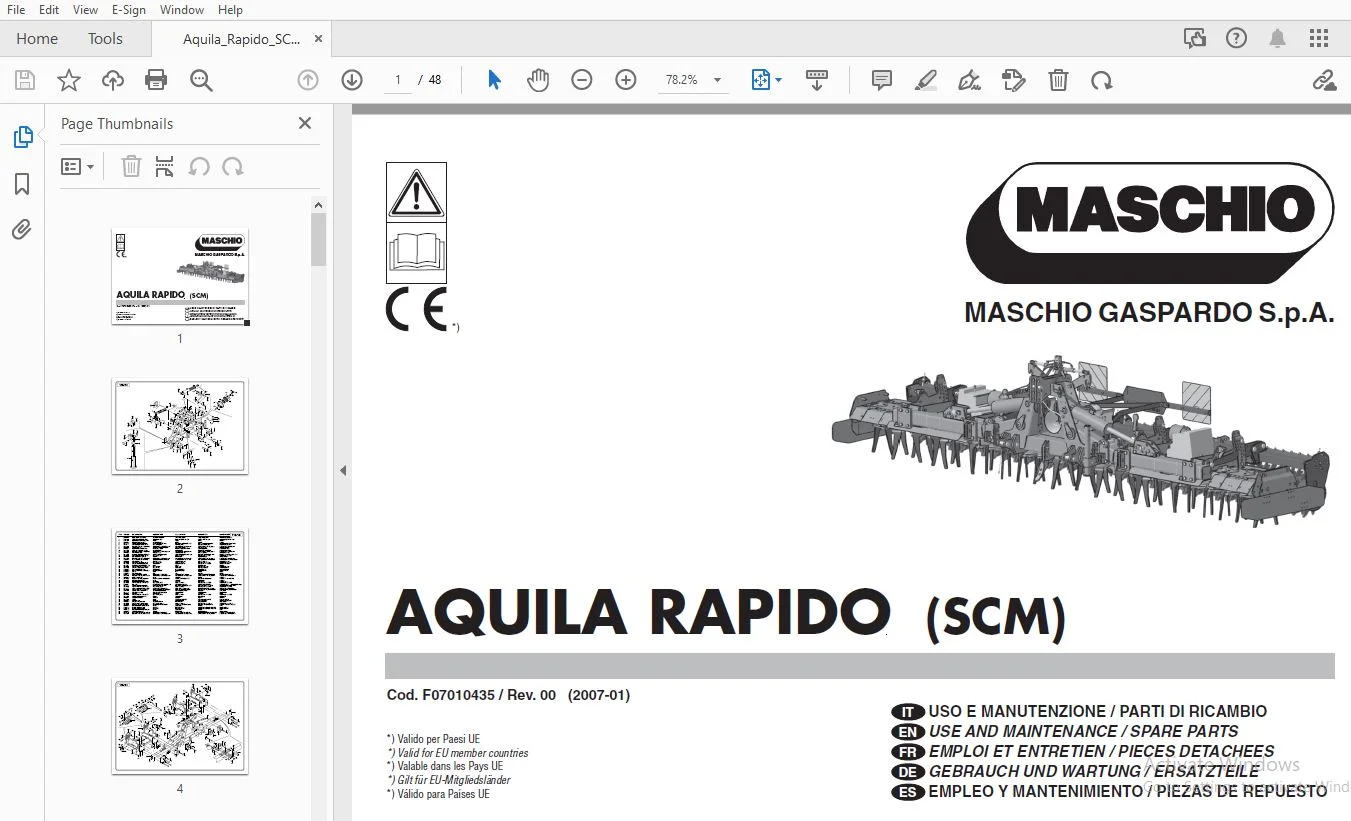Open the find text magnifier tool
The image size is (1351, 821).
pyautogui.click(x=201, y=80)
